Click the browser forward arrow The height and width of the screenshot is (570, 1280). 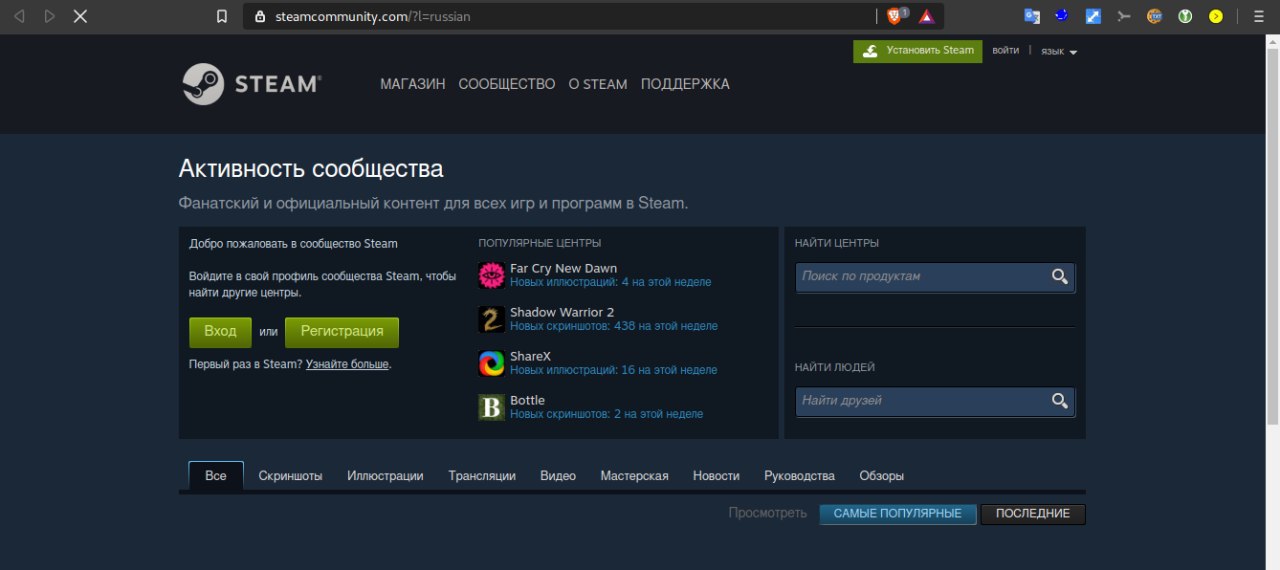click(49, 16)
